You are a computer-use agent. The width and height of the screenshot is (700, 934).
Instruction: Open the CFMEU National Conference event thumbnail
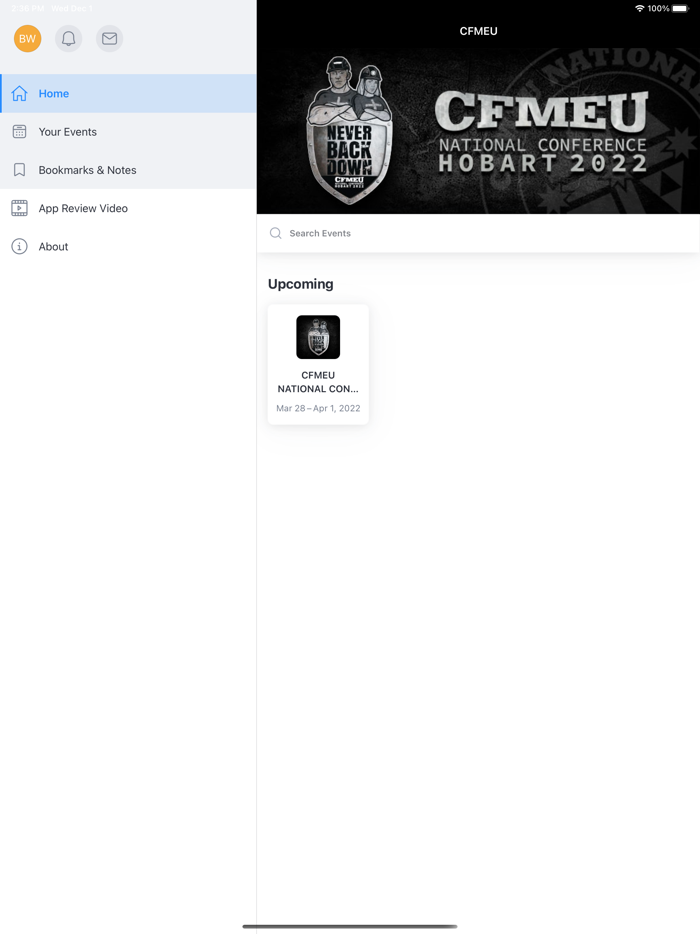[318, 337]
